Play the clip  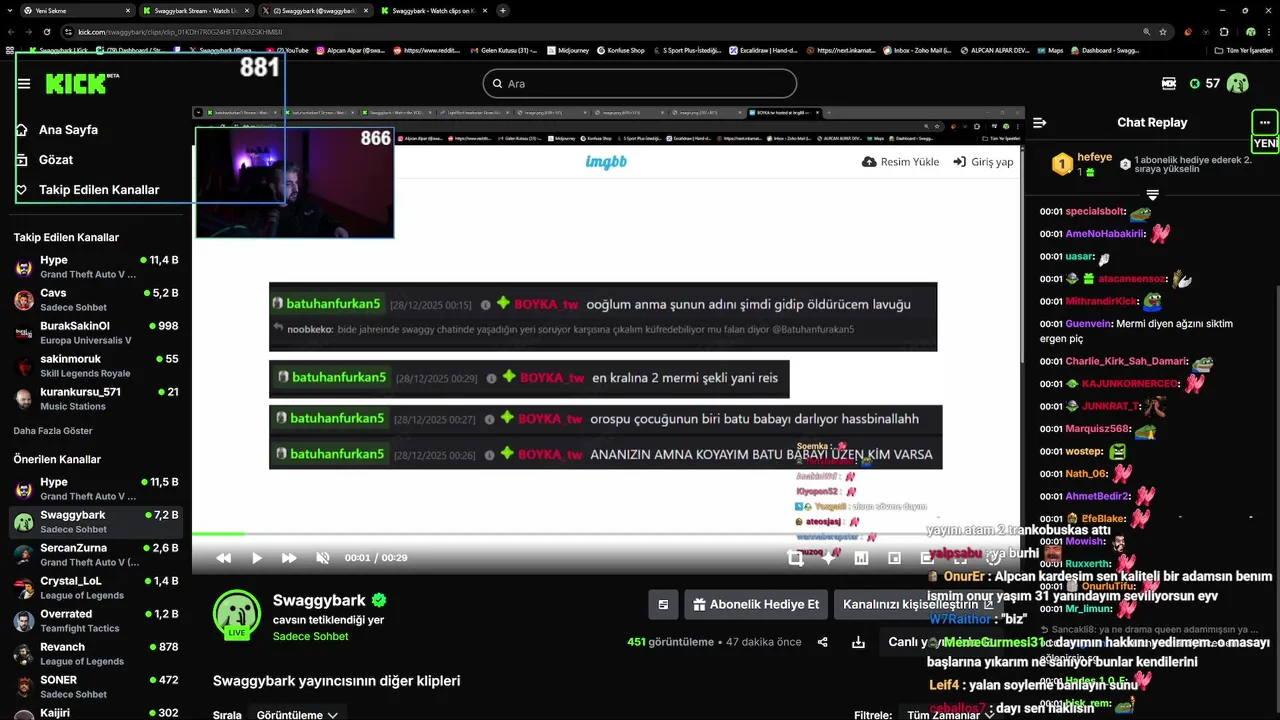click(x=257, y=558)
